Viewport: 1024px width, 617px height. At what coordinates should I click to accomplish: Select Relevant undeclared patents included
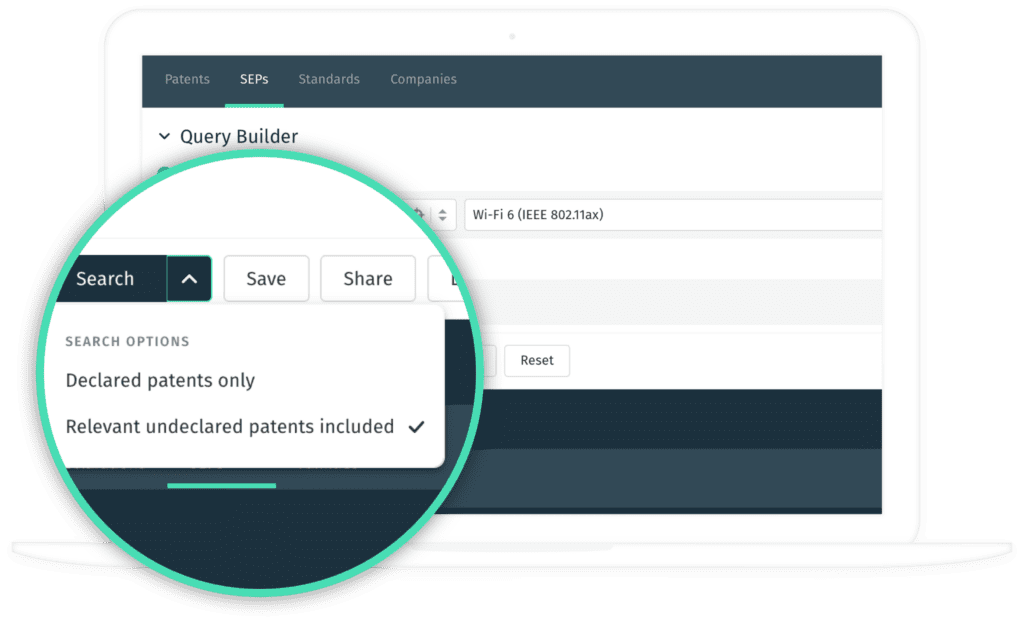click(229, 427)
